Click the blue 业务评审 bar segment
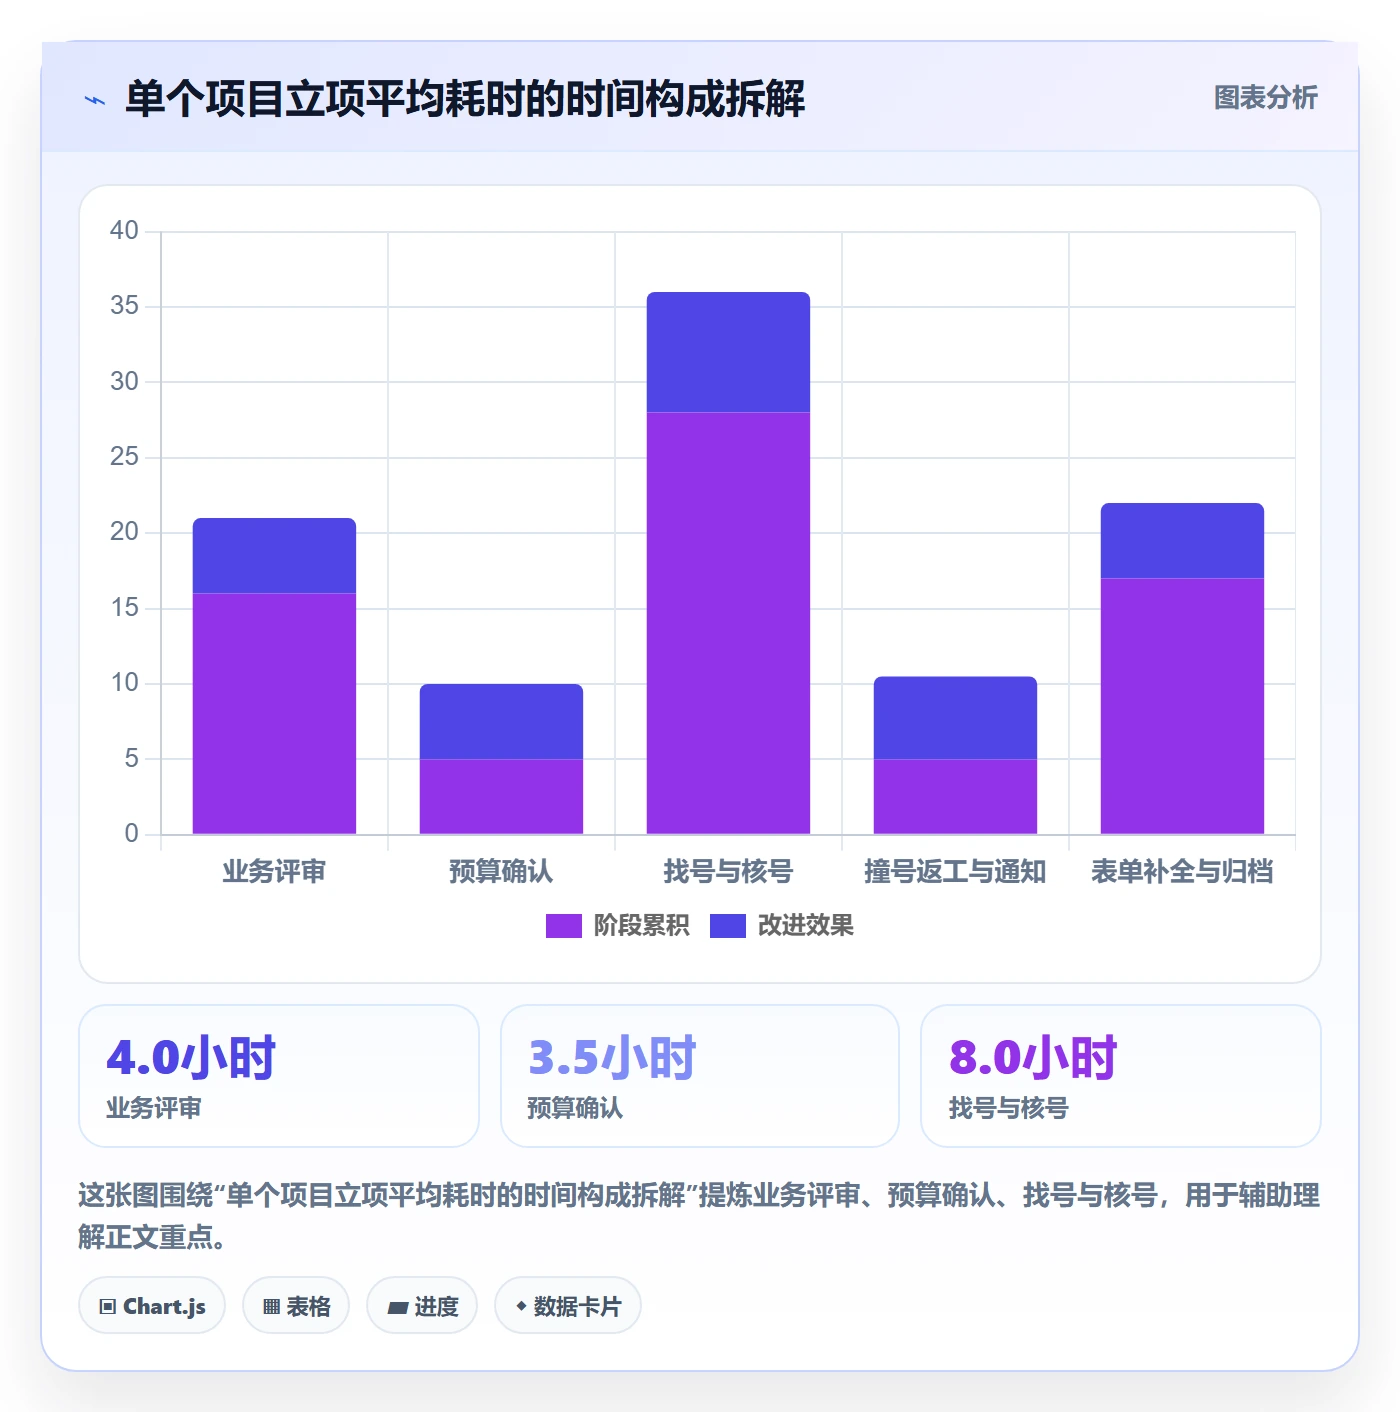This screenshot has height=1412, width=1400. (x=274, y=556)
